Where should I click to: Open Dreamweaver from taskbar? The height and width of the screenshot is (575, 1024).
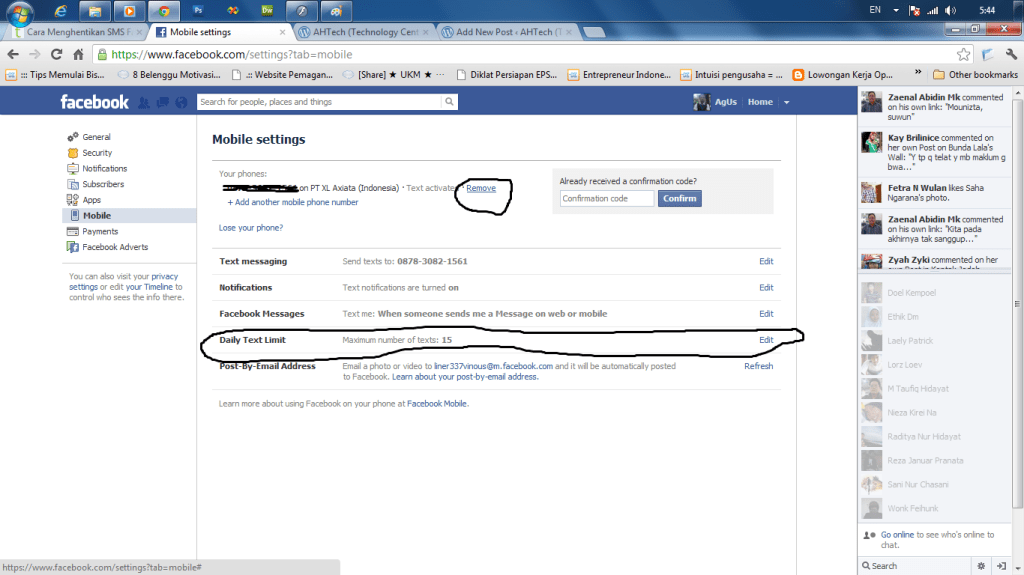267,11
